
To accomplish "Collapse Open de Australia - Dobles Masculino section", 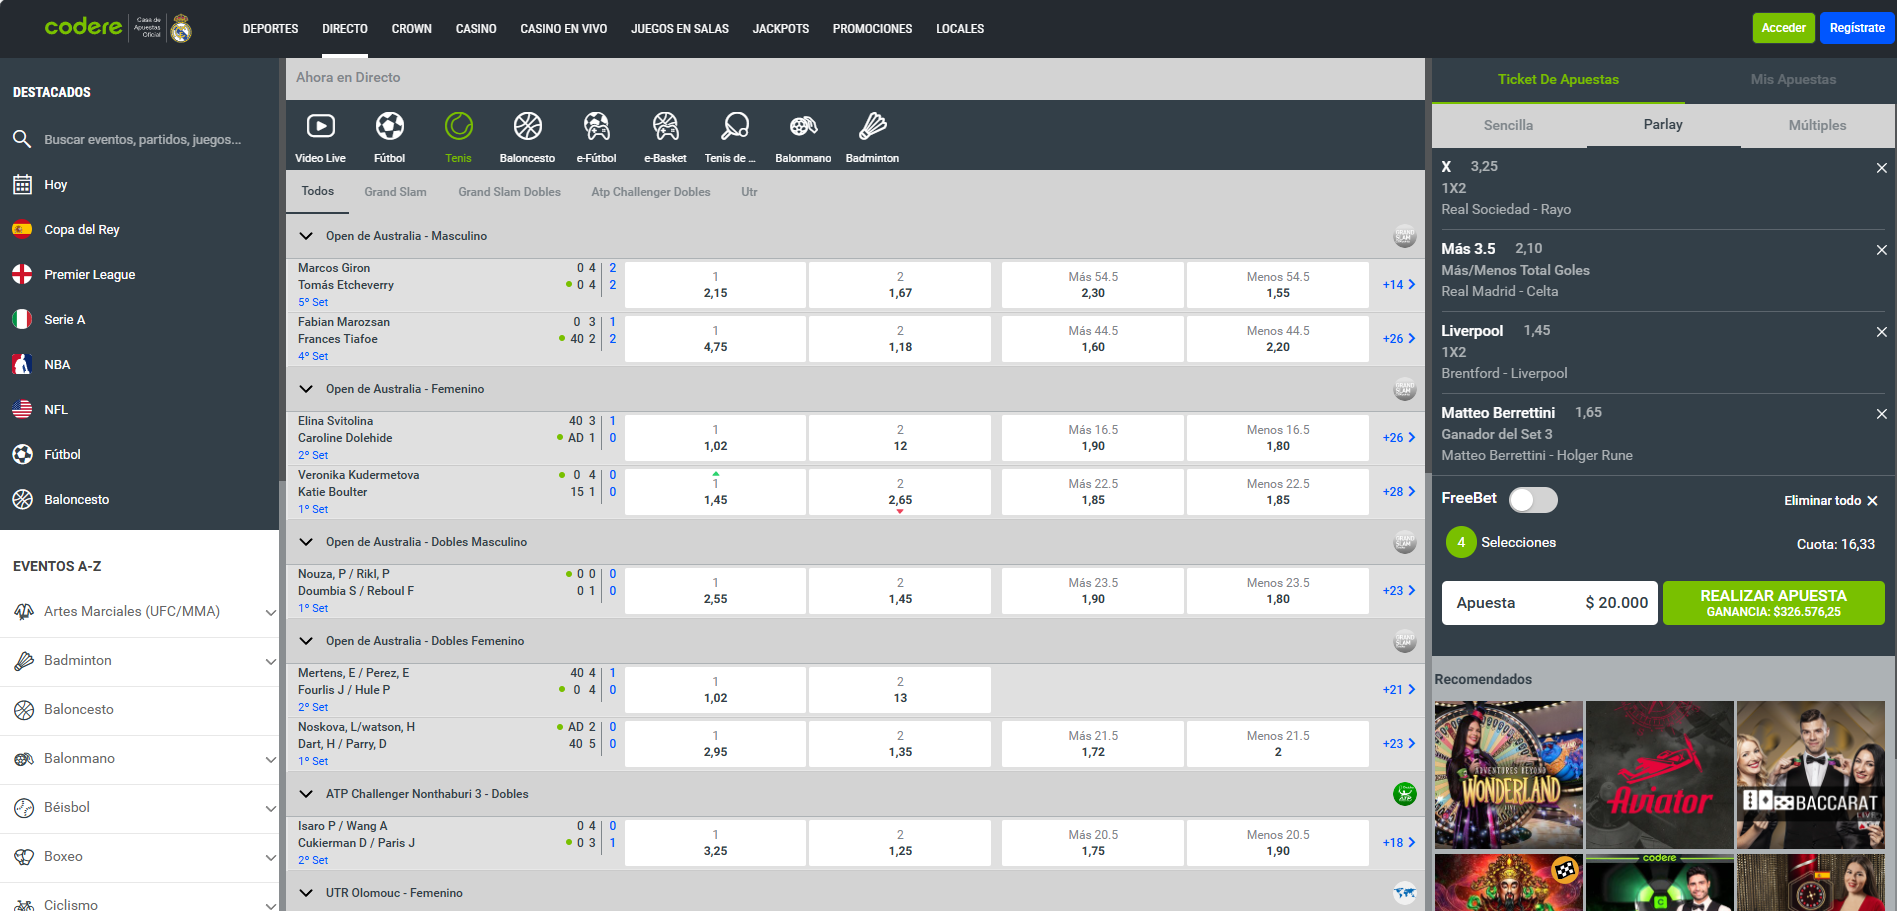I will point(306,542).
